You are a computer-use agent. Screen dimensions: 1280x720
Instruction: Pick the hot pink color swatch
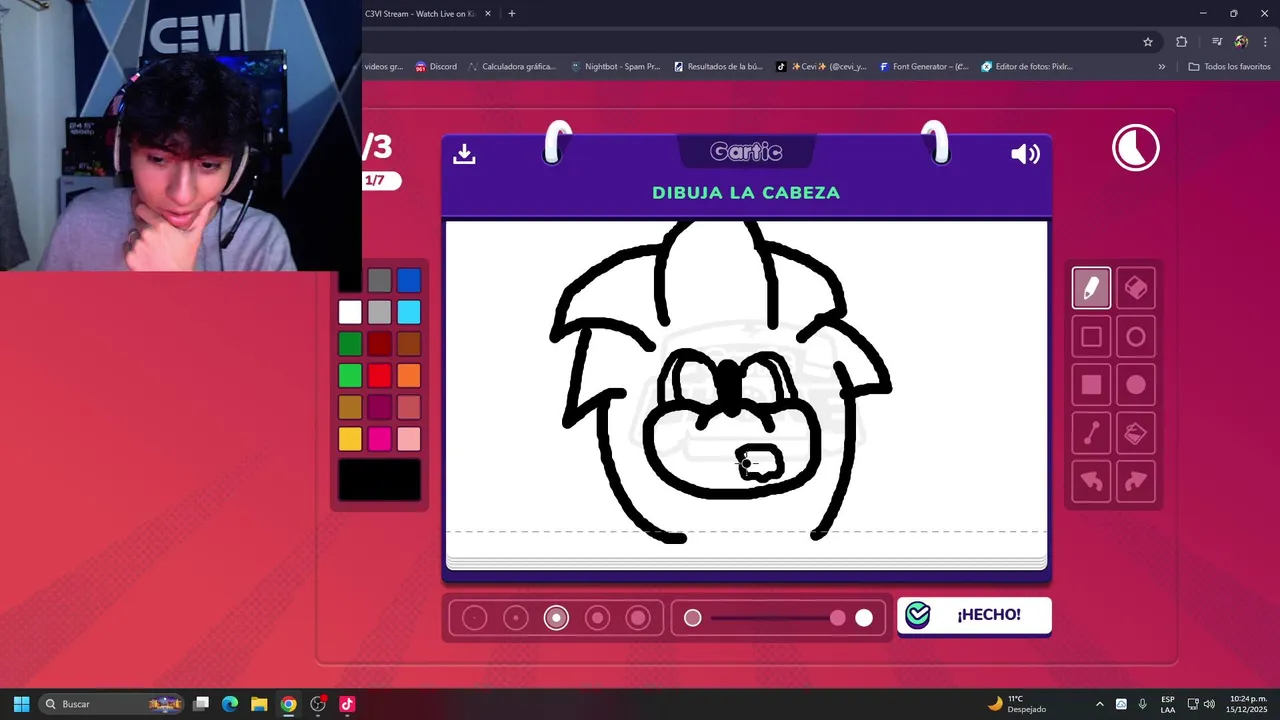pyautogui.click(x=379, y=439)
